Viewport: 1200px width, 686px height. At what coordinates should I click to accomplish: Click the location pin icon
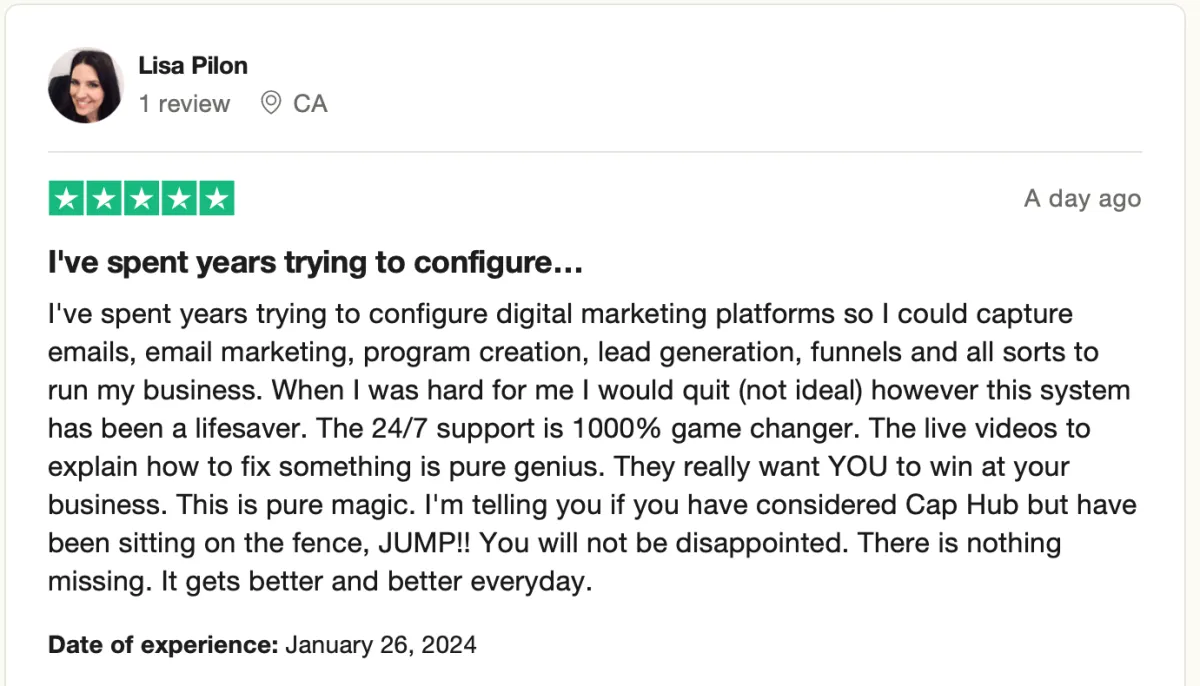click(x=270, y=103)
